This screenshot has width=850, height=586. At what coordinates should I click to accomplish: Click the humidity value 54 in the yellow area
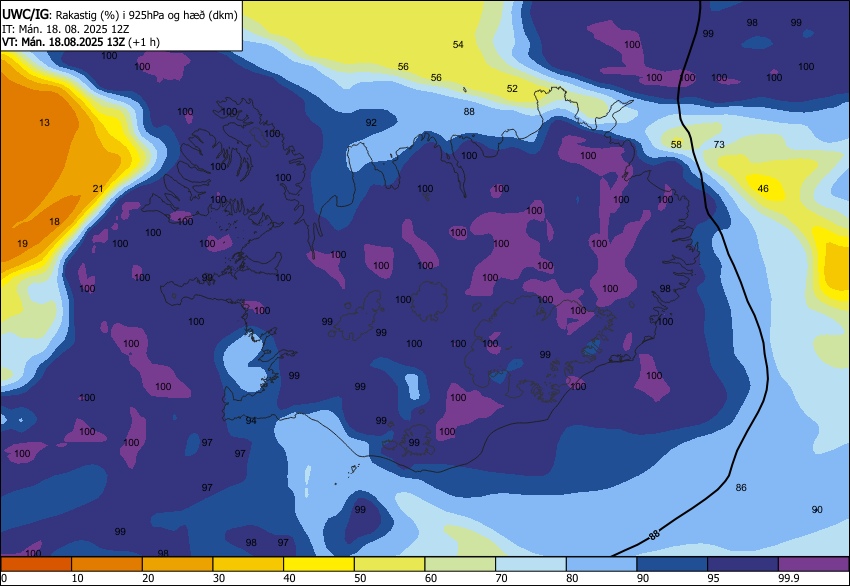[458, 44]
